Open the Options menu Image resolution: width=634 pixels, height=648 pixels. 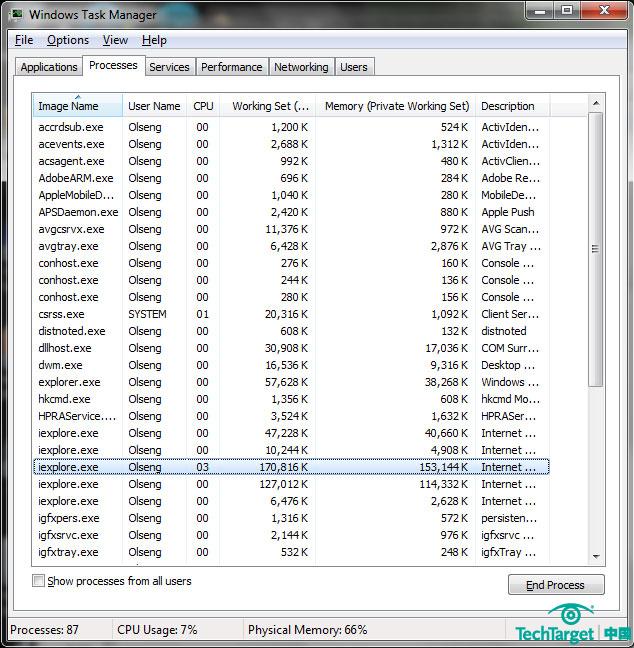click(x=68, y=40)
